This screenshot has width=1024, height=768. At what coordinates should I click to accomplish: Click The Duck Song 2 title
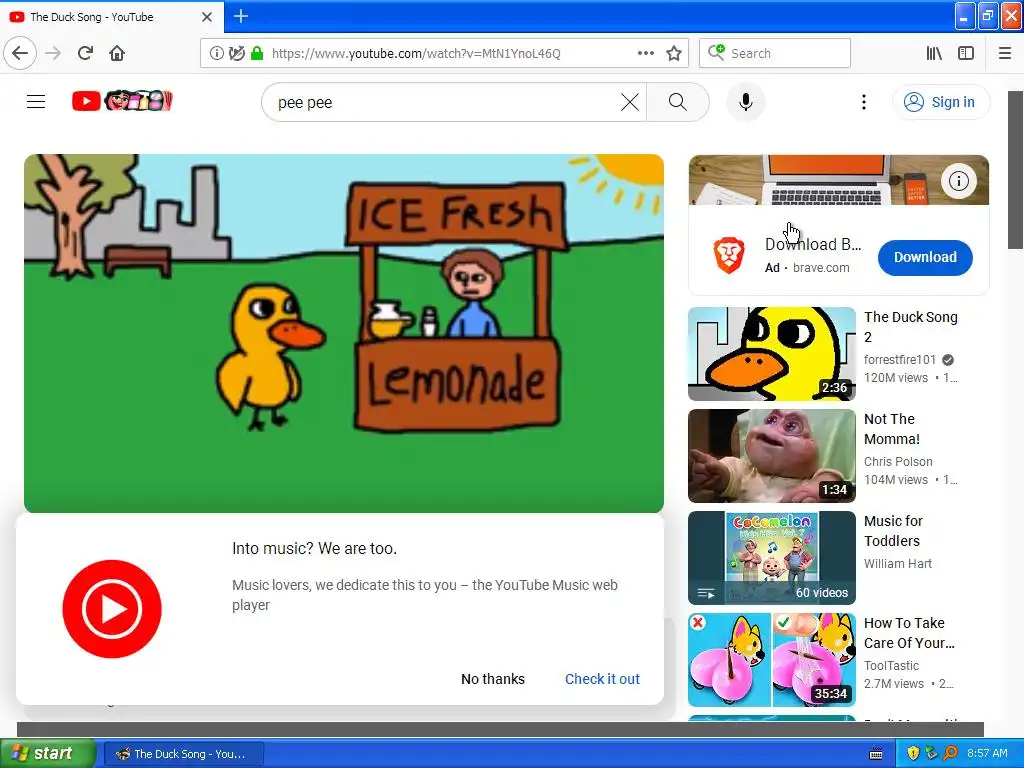[910, 327]
